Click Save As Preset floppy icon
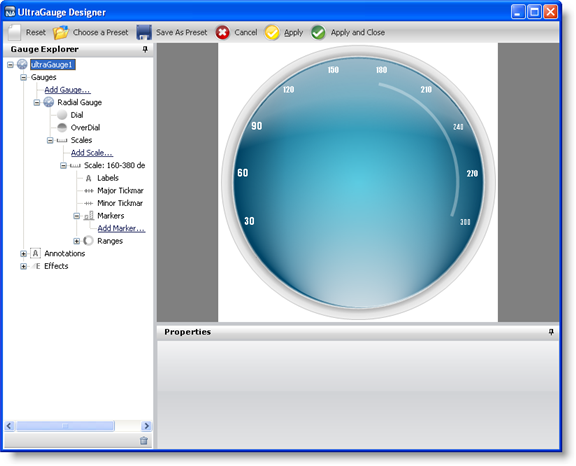576x466 pixels. coord(144,32)
